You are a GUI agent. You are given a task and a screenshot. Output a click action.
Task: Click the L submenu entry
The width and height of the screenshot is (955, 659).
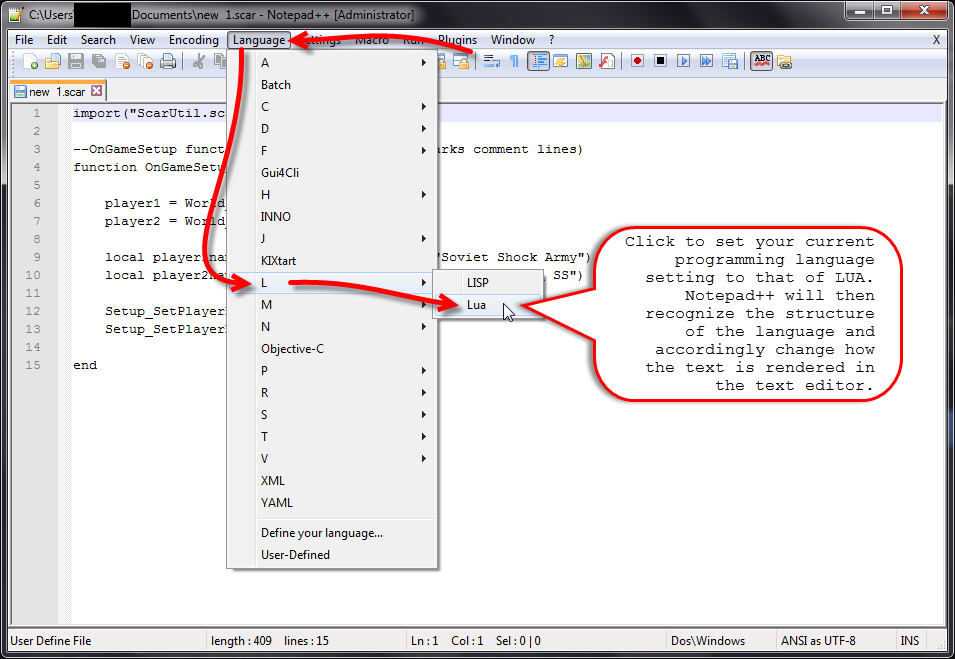pyautogui.click(x=332, y=283)
